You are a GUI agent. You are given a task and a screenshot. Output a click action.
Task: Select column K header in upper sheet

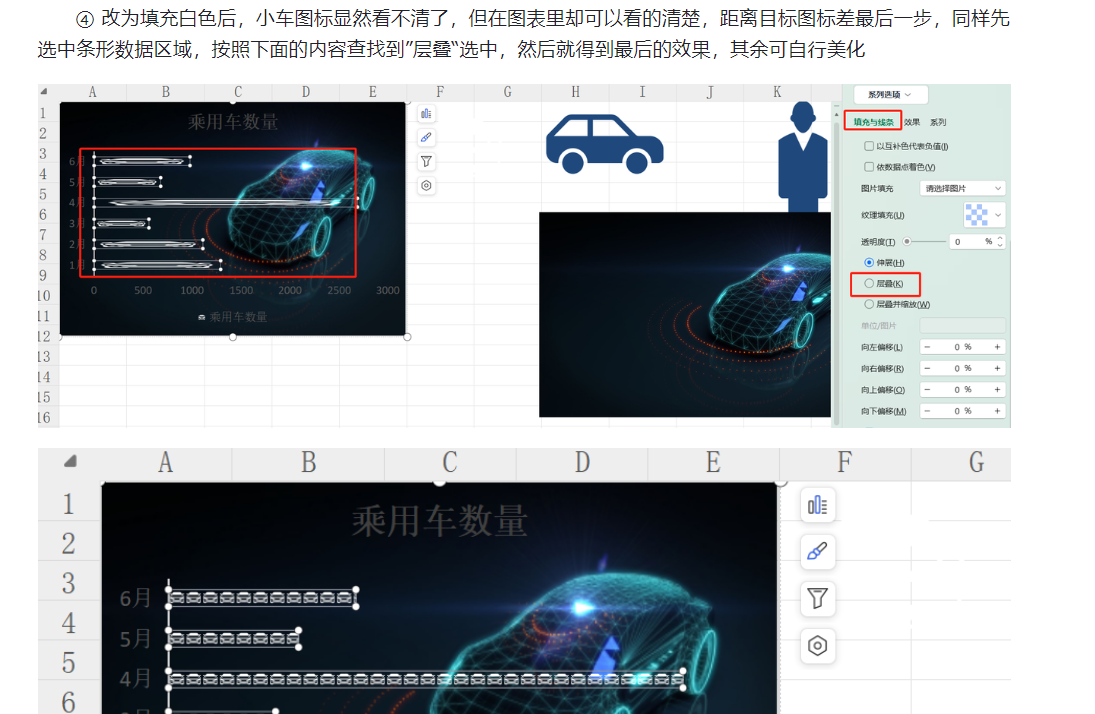pos(777,92)
